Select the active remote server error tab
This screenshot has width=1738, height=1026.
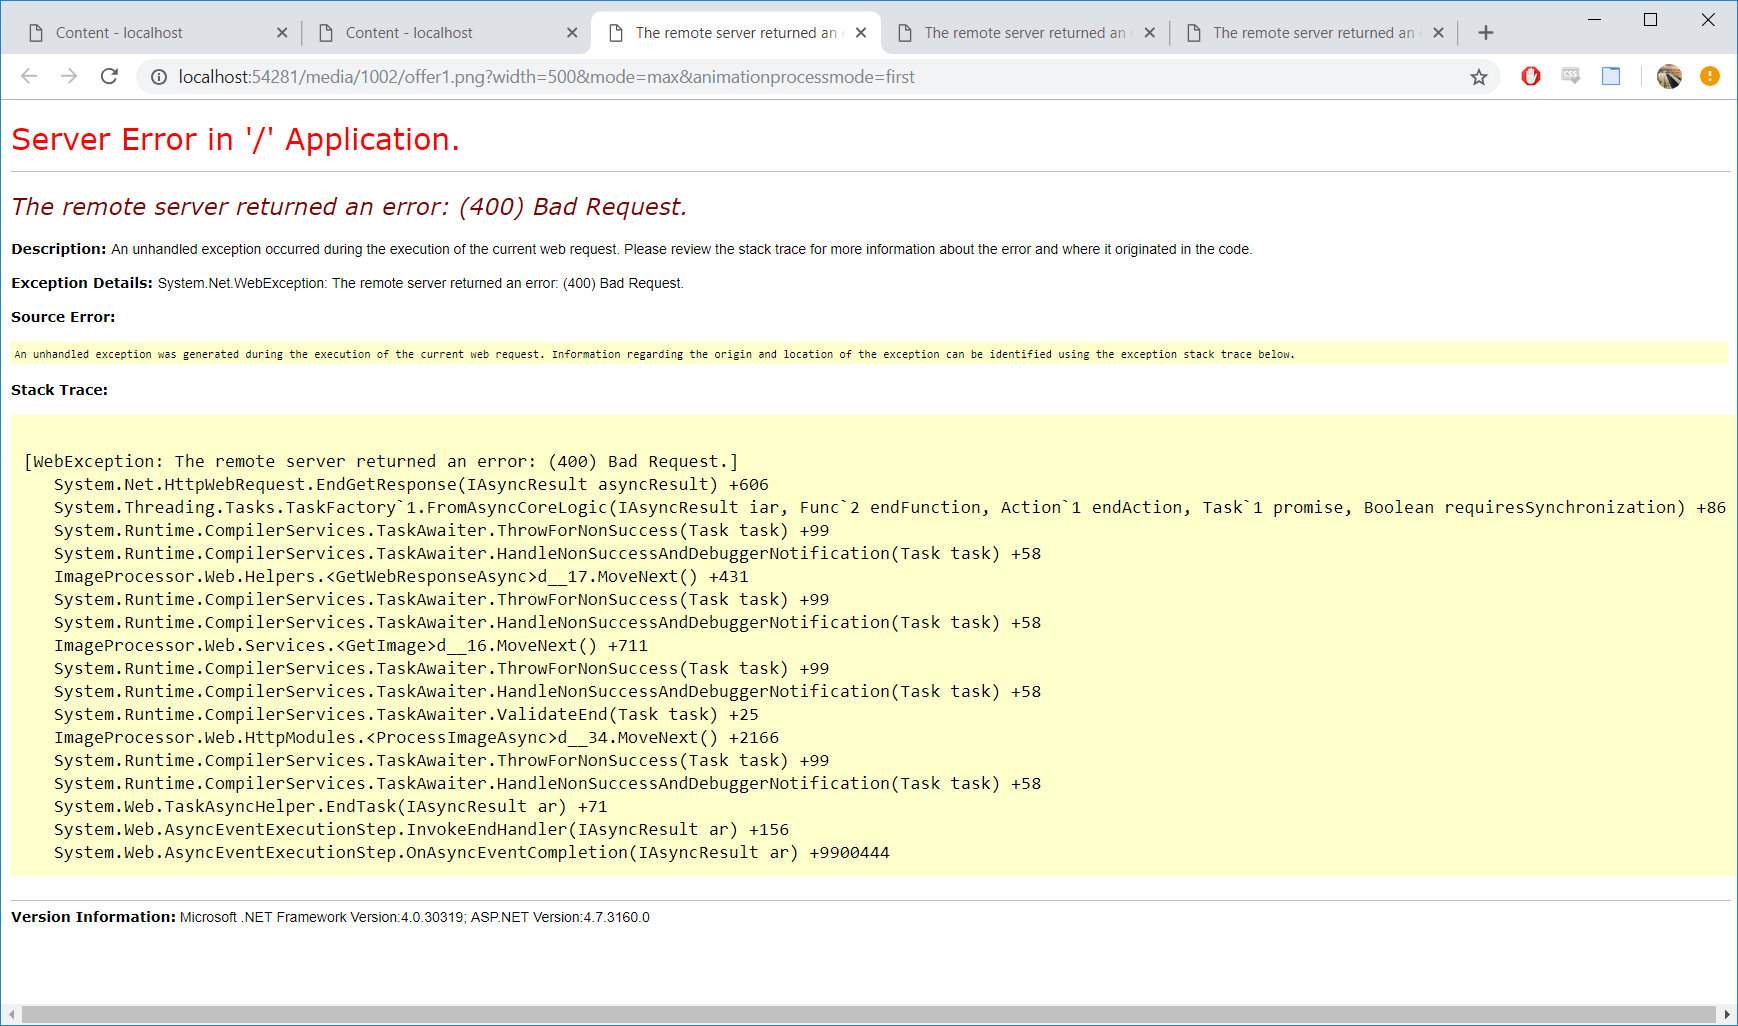point(736,33)
